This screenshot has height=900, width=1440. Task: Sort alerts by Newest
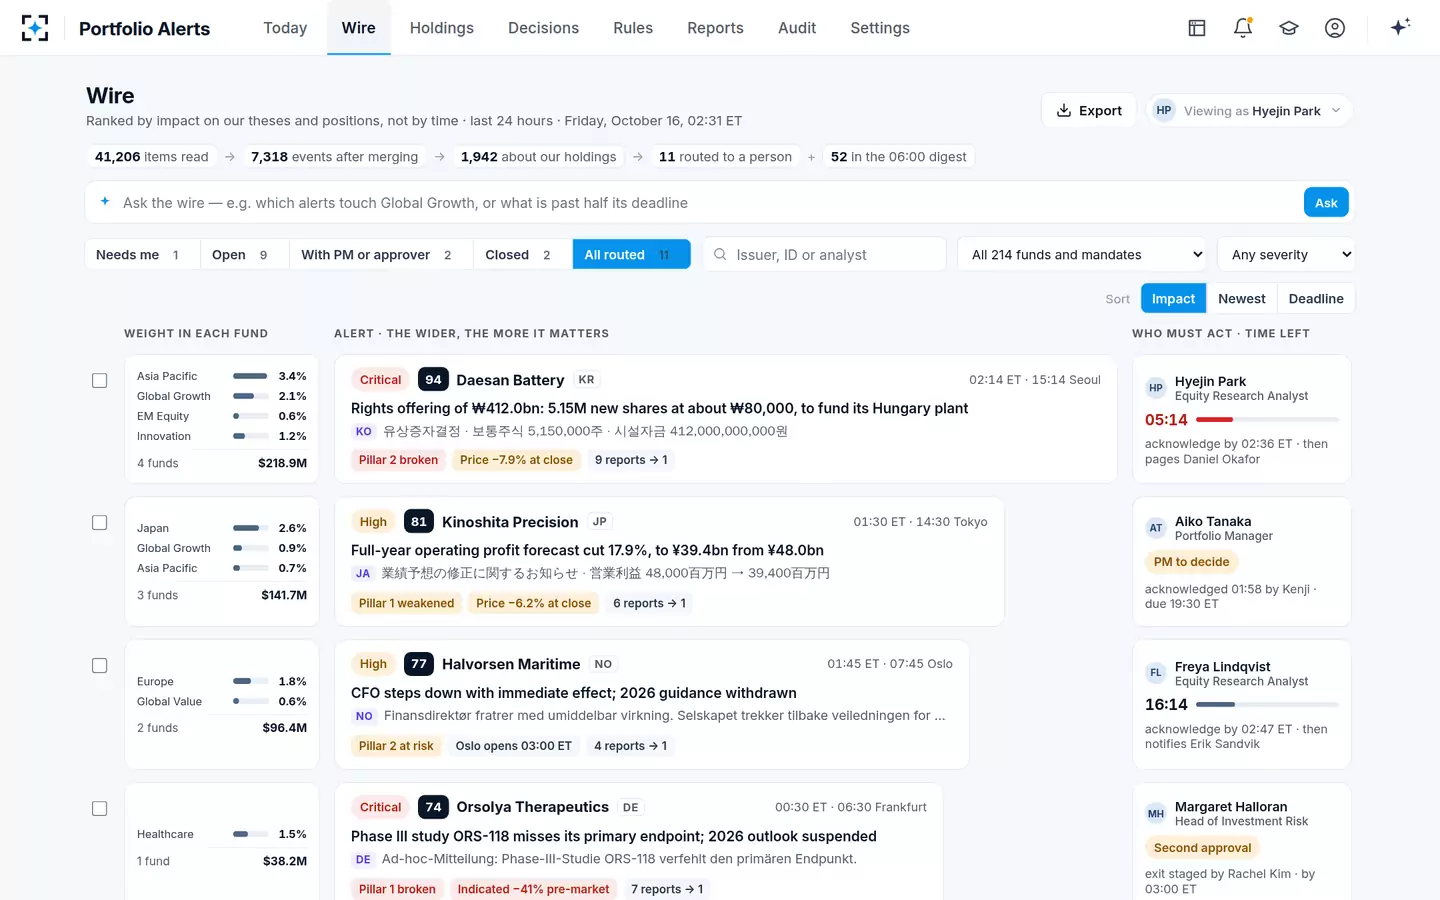tap(1241, 299)
